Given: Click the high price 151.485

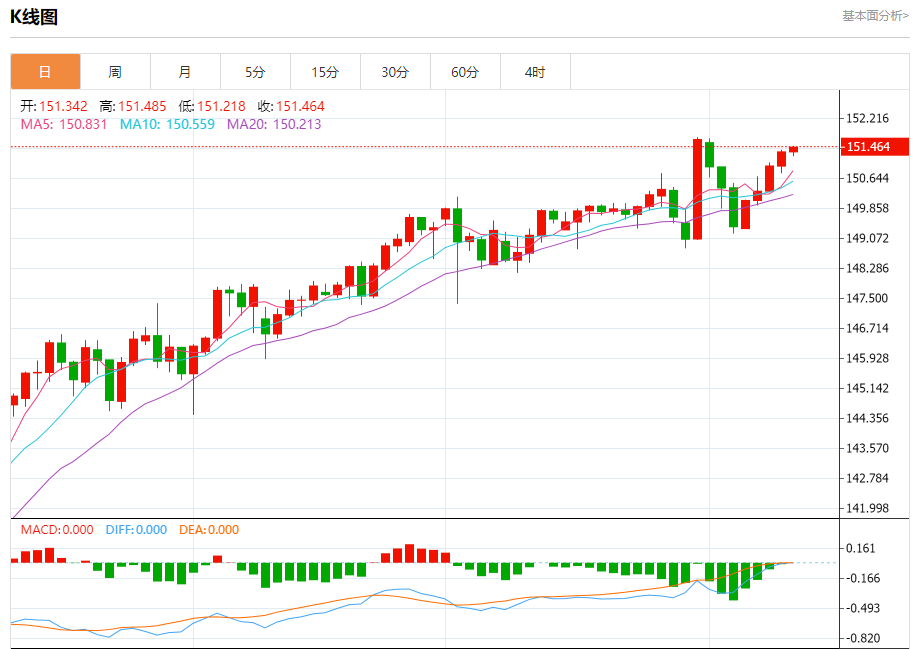Looking at the screenshot, I should 142,106.
